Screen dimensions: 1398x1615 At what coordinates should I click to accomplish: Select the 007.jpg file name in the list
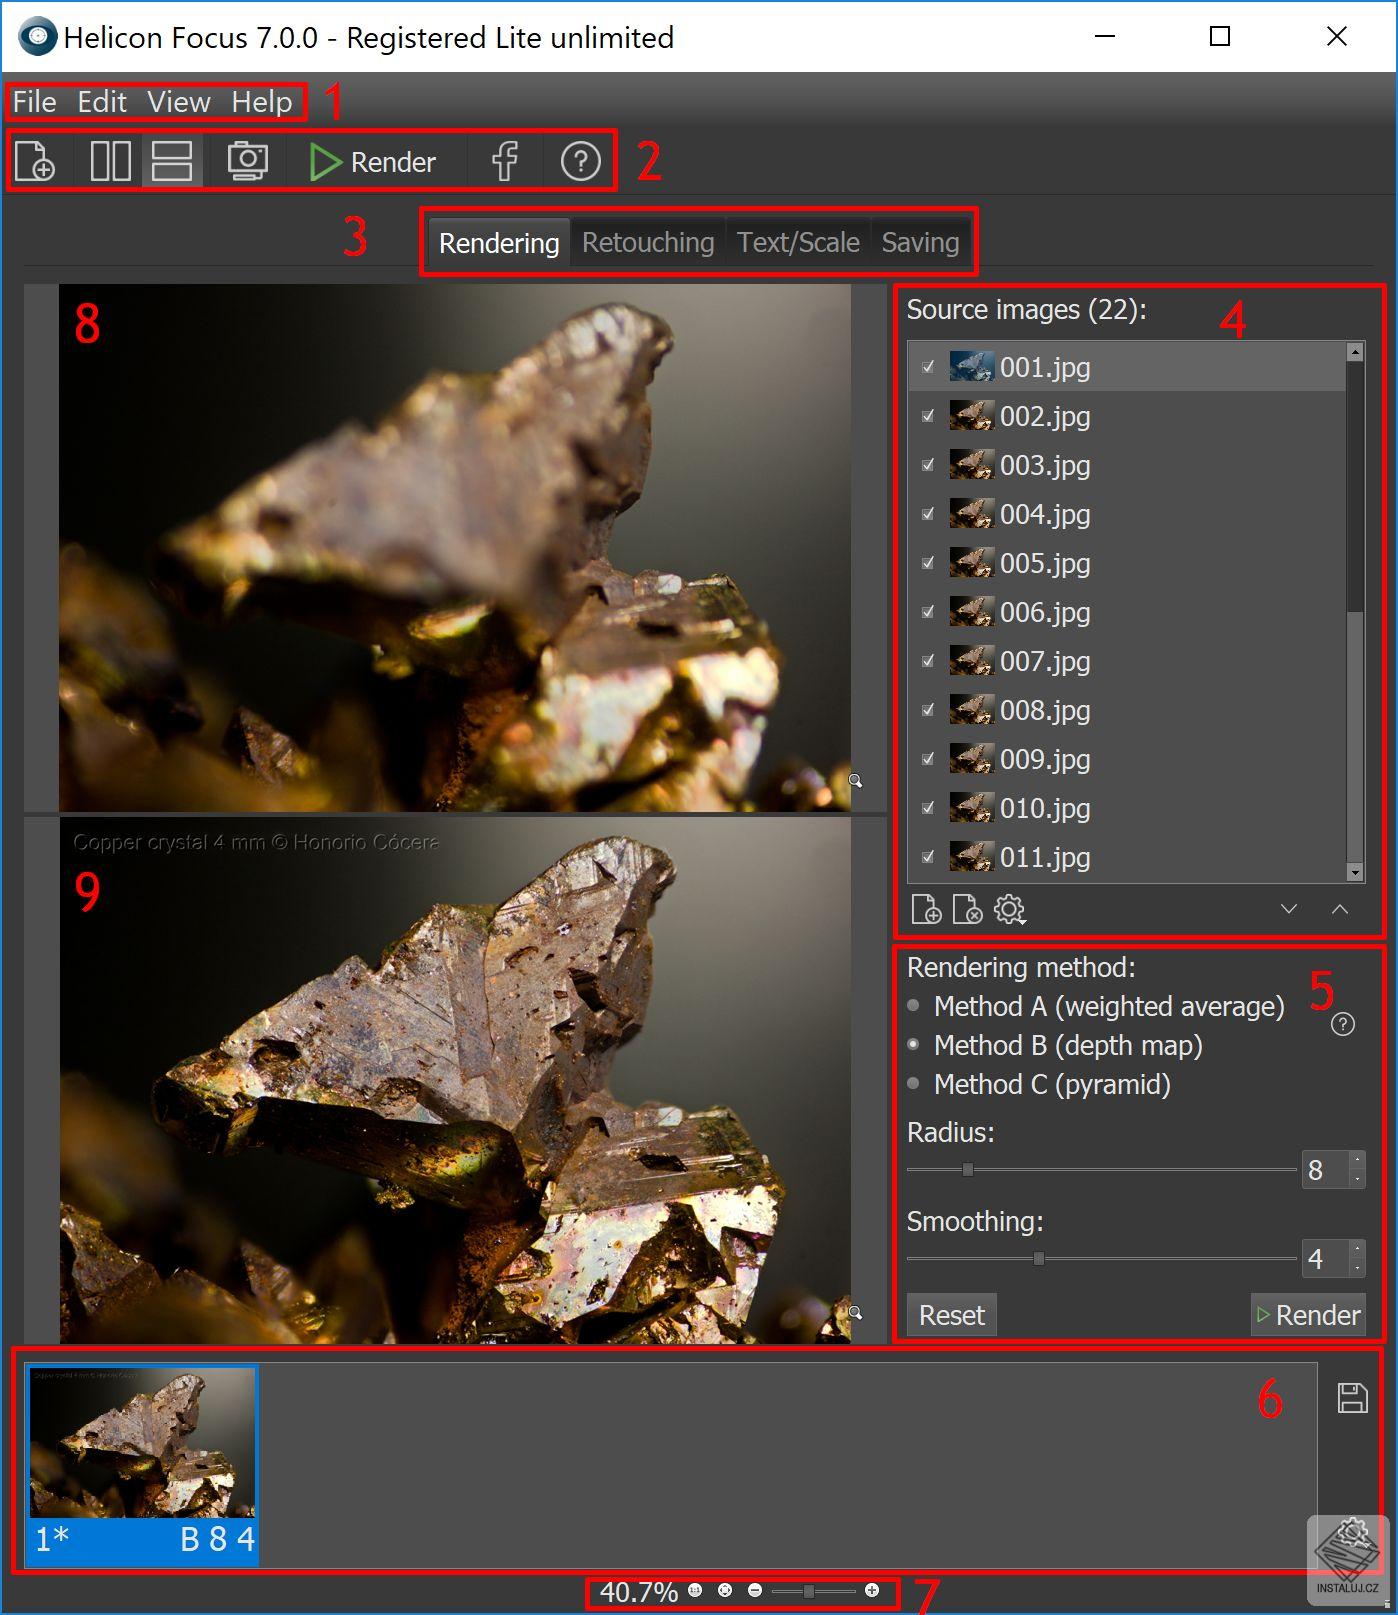[x=1045, y=661]
